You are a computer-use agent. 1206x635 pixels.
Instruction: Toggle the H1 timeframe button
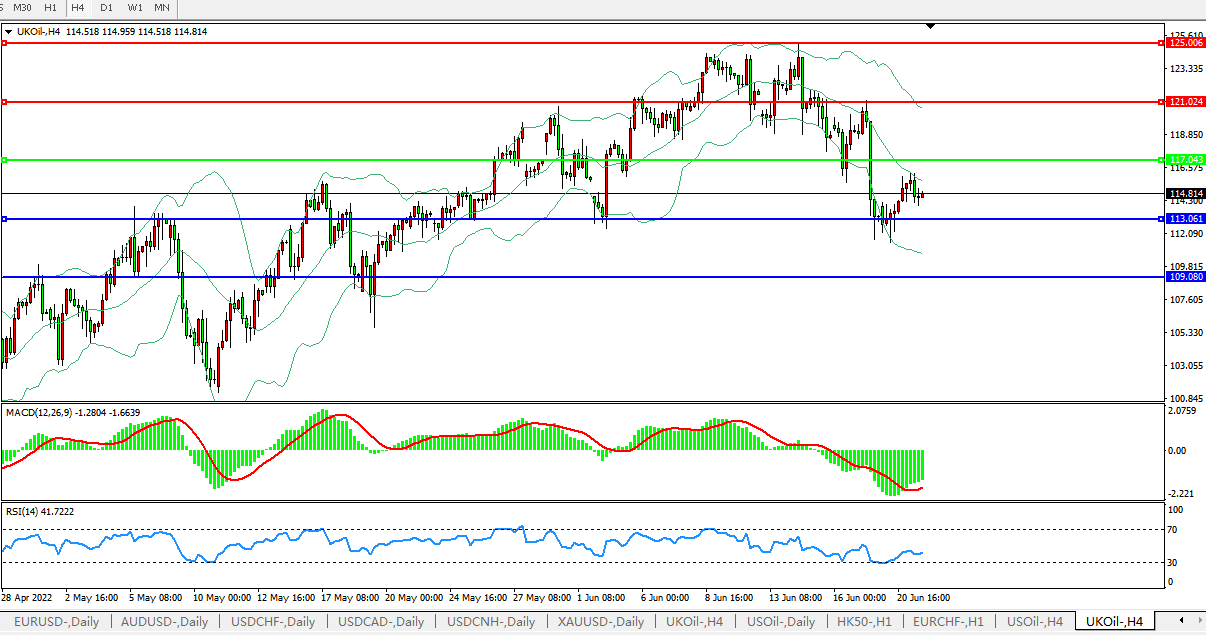(51, 8)
